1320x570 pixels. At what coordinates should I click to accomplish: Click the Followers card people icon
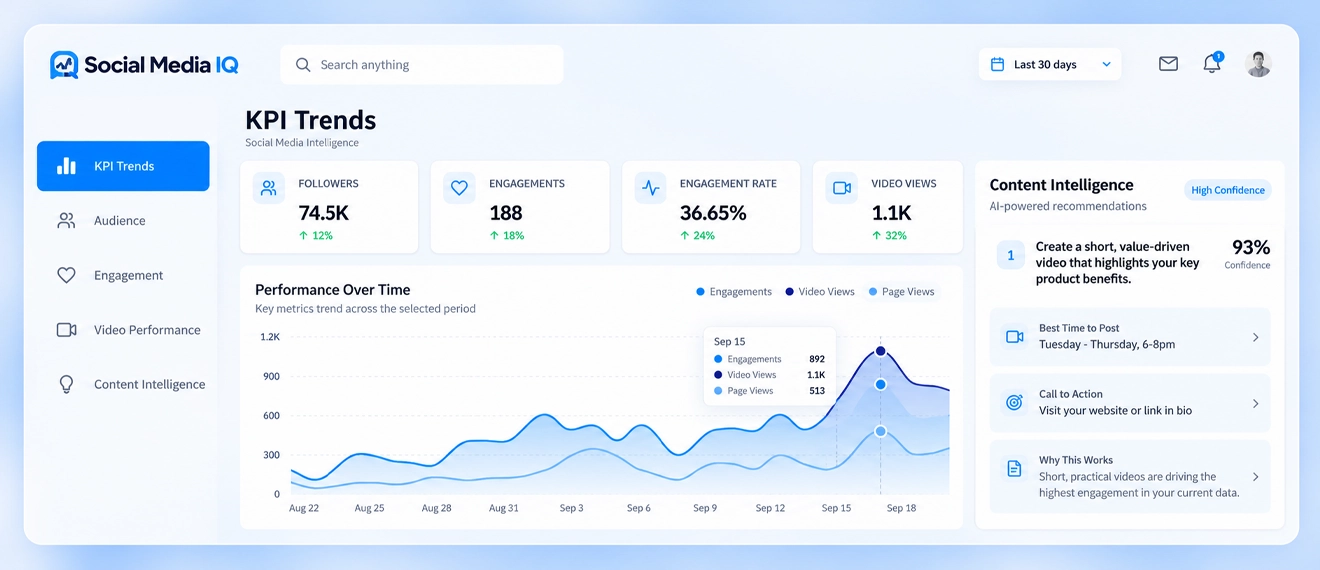(268, 188)
